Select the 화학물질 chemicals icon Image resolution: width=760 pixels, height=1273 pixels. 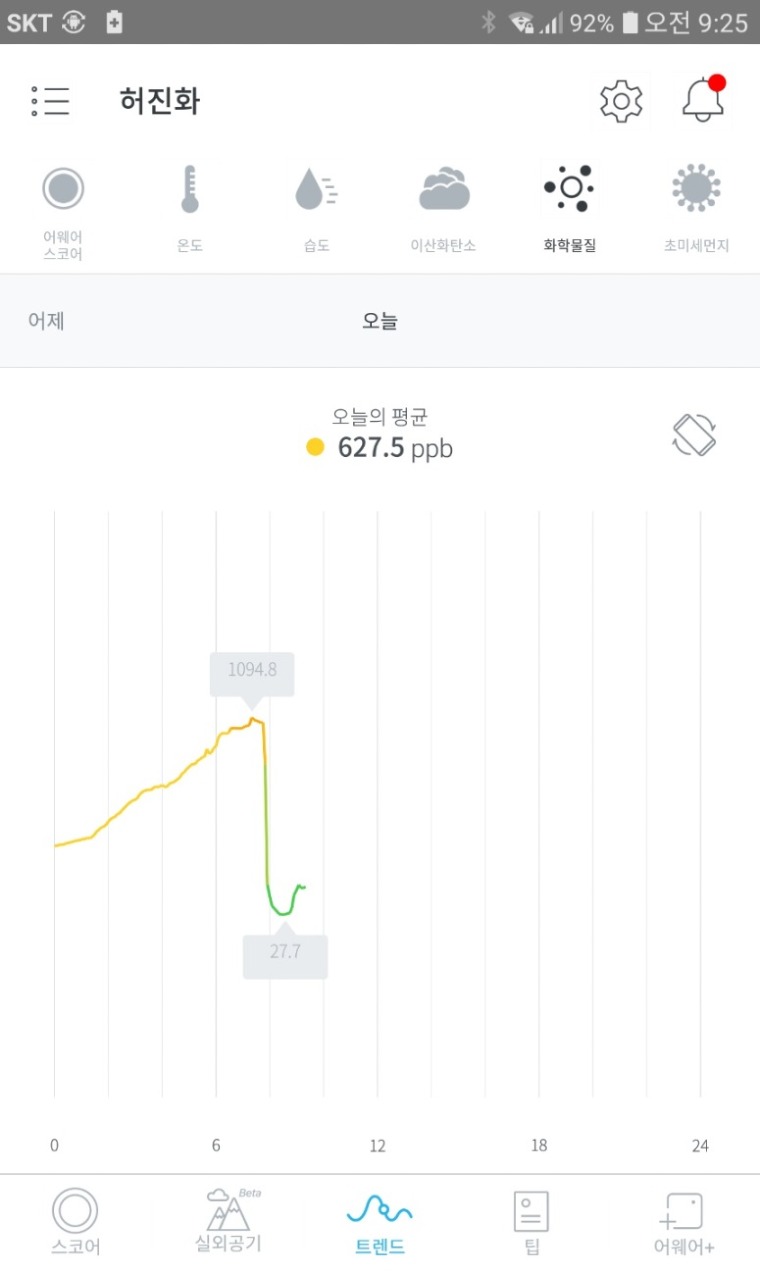coord(569,188)
